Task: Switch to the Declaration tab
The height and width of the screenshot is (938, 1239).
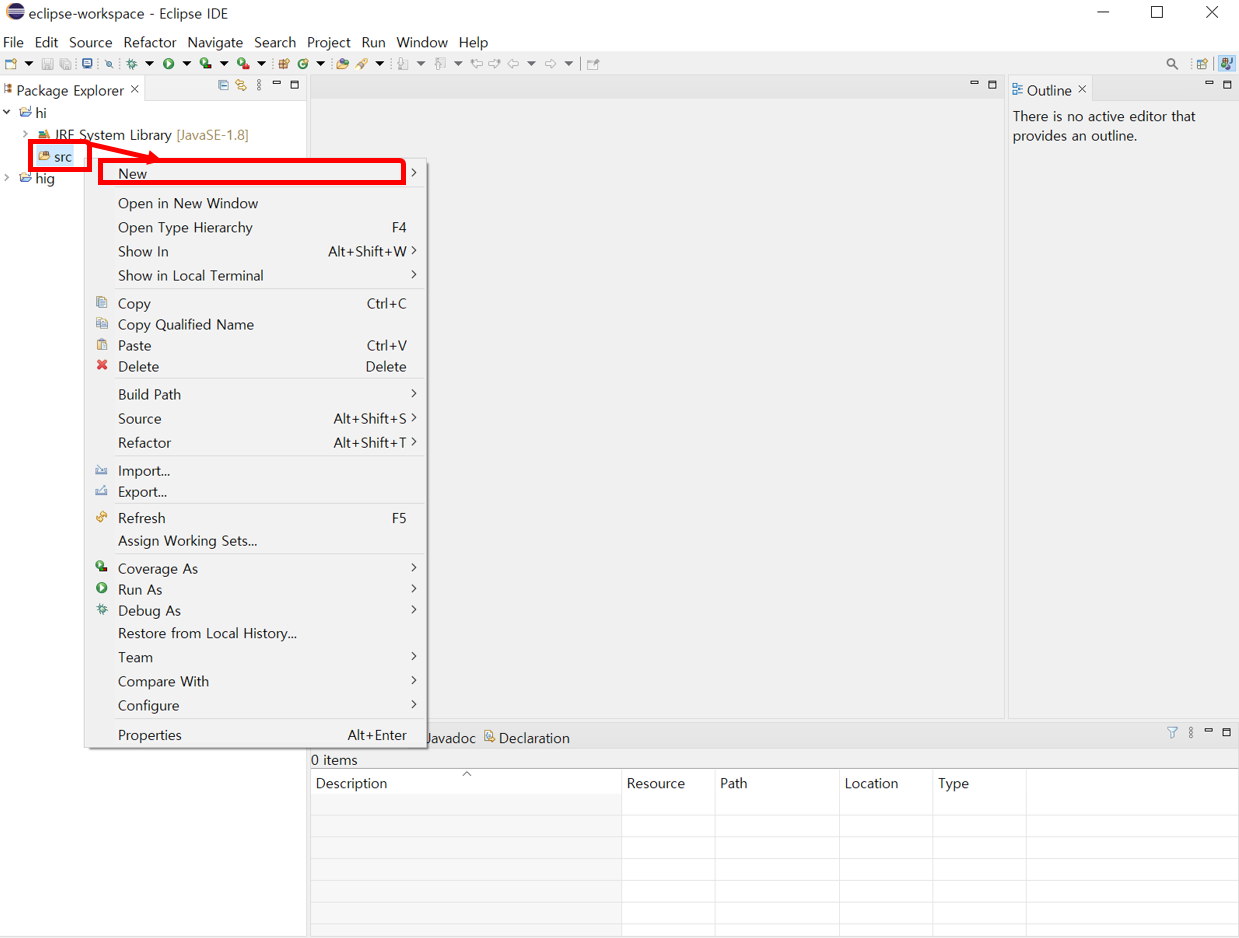Action: (x=527, y=738)
